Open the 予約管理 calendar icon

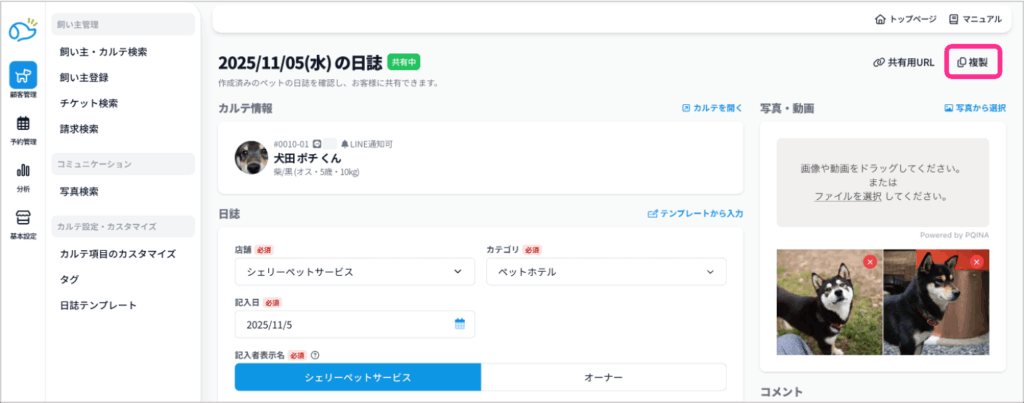pyautogui.click(x=23, y=125)
